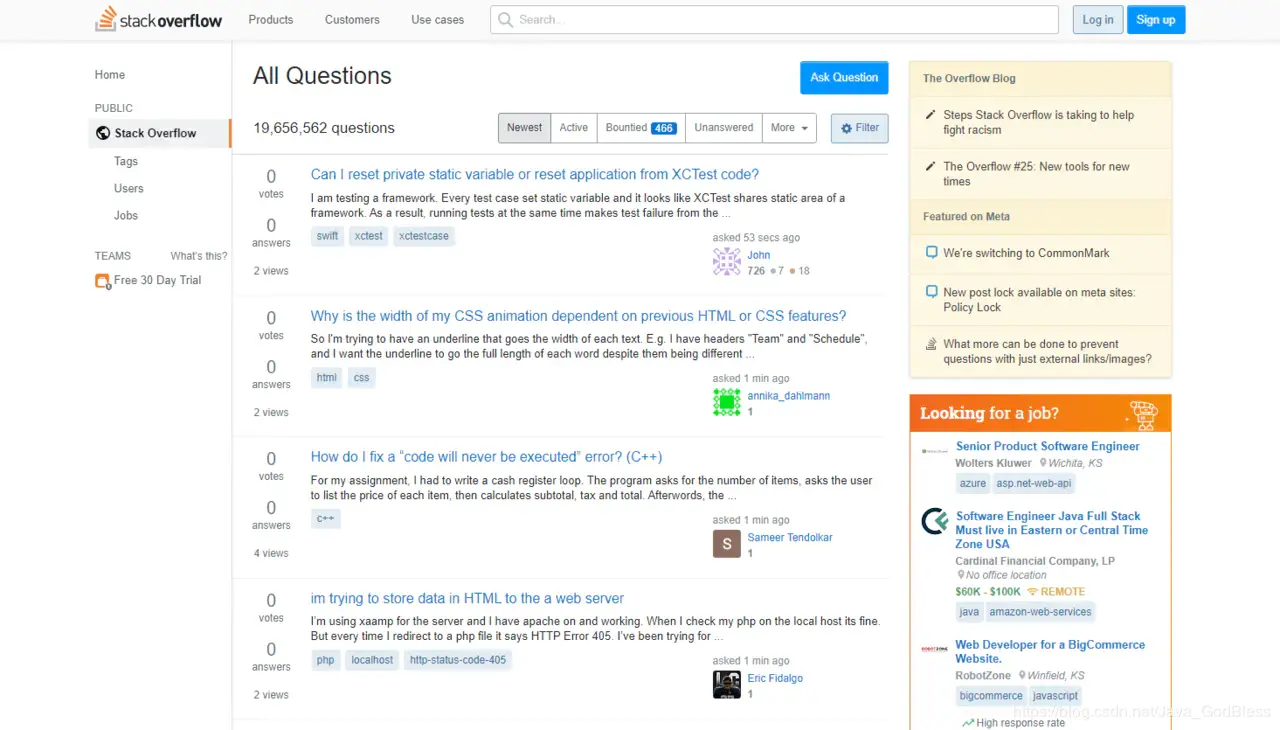1280x730 pixels.
Task: Click chat icon beside external links post
Action: pos(931,344)
